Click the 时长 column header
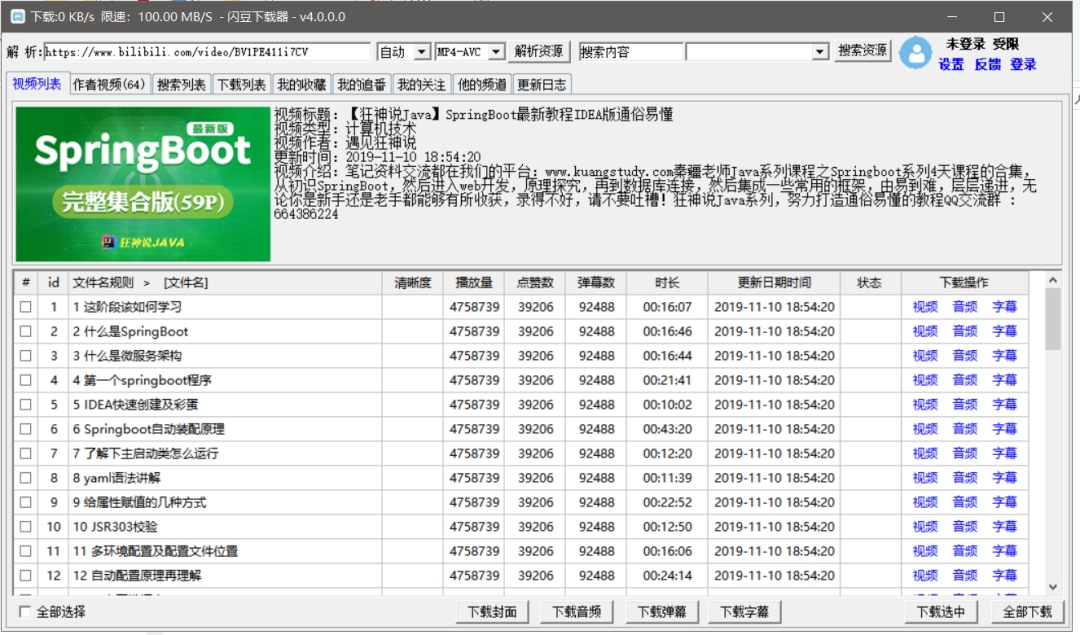1080x635 pixels. point(667,282)
